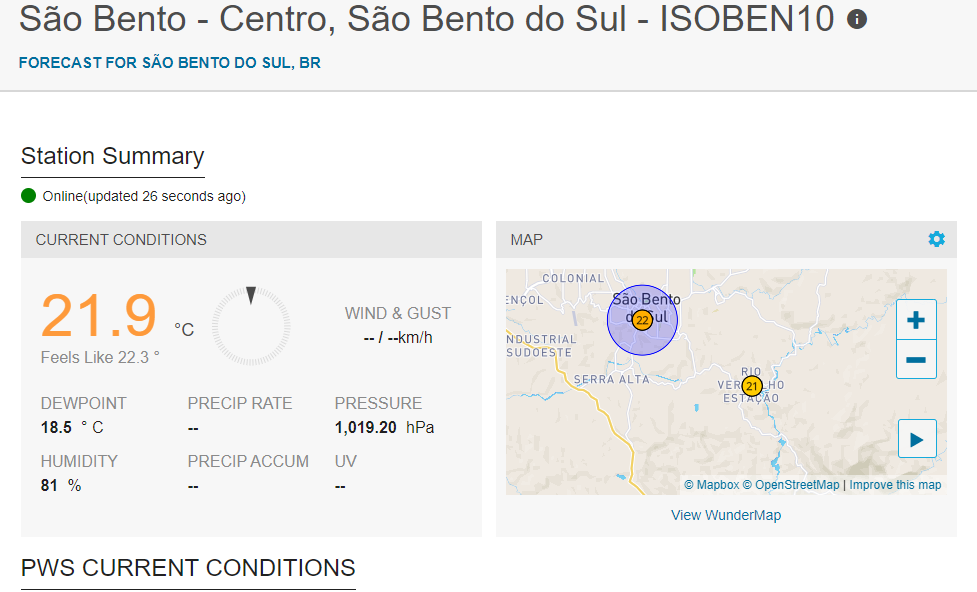The image size is (977, 592).
Task: Click the Current Conditions panel header
Action: coord(251,239)
